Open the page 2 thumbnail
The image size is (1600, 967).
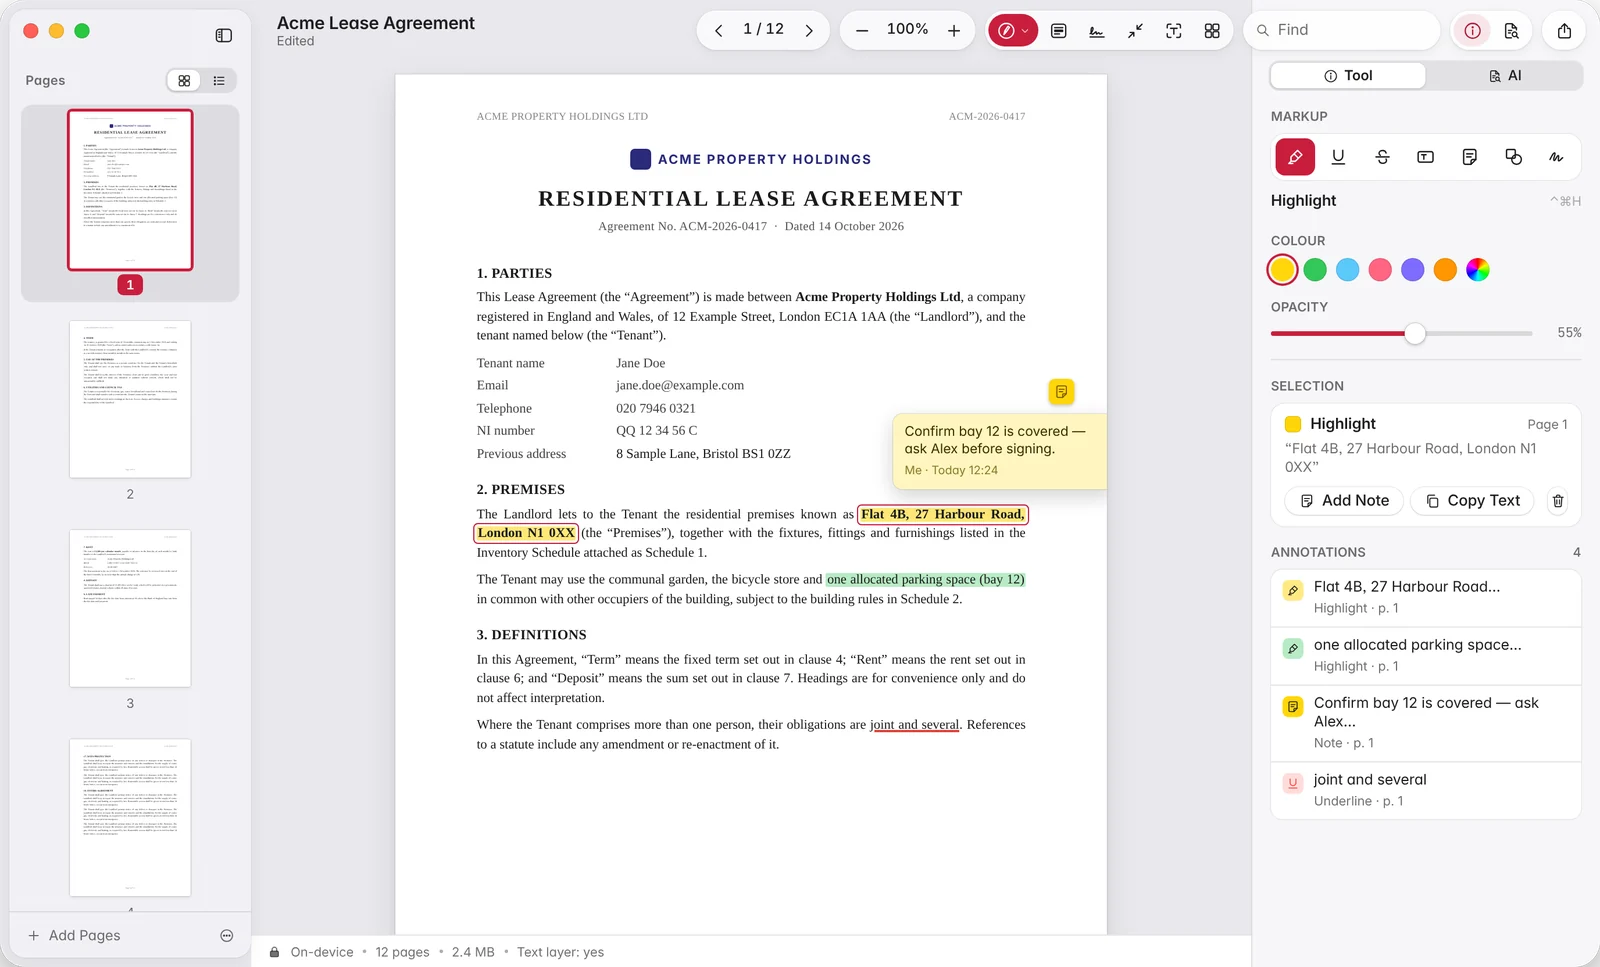[130, 399]
